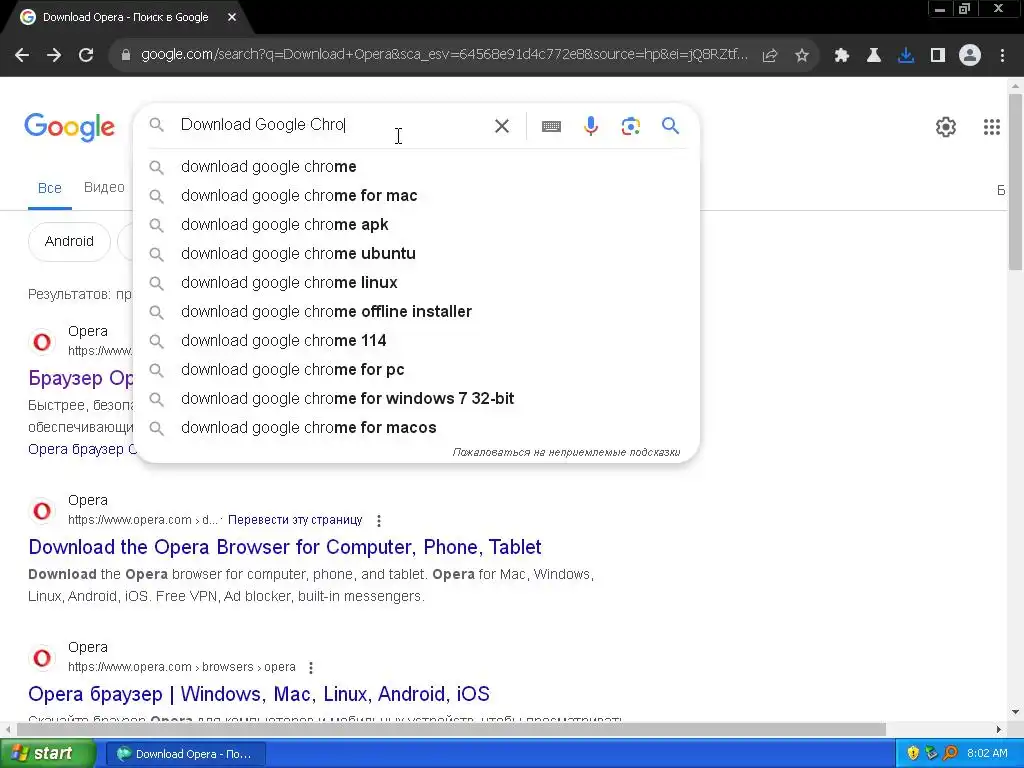Click the browser address bar URL
This screenshot has height=768, width=1024.
coord(444,55)
